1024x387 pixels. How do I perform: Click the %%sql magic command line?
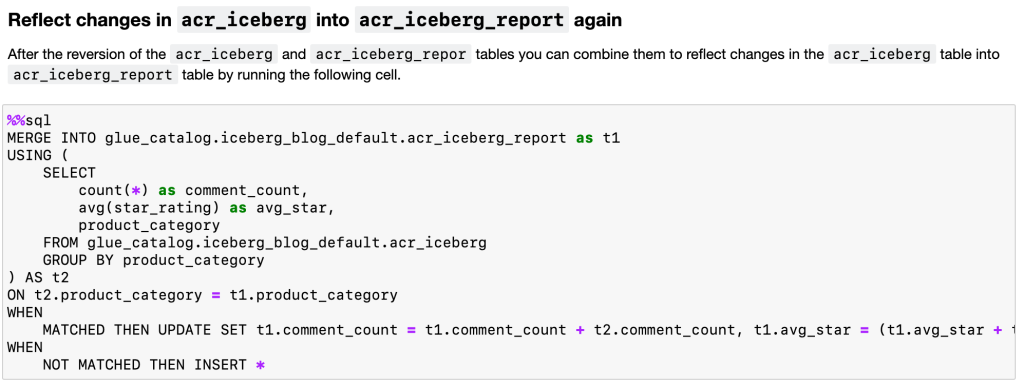pyautogui.click(x=29, y=121)
